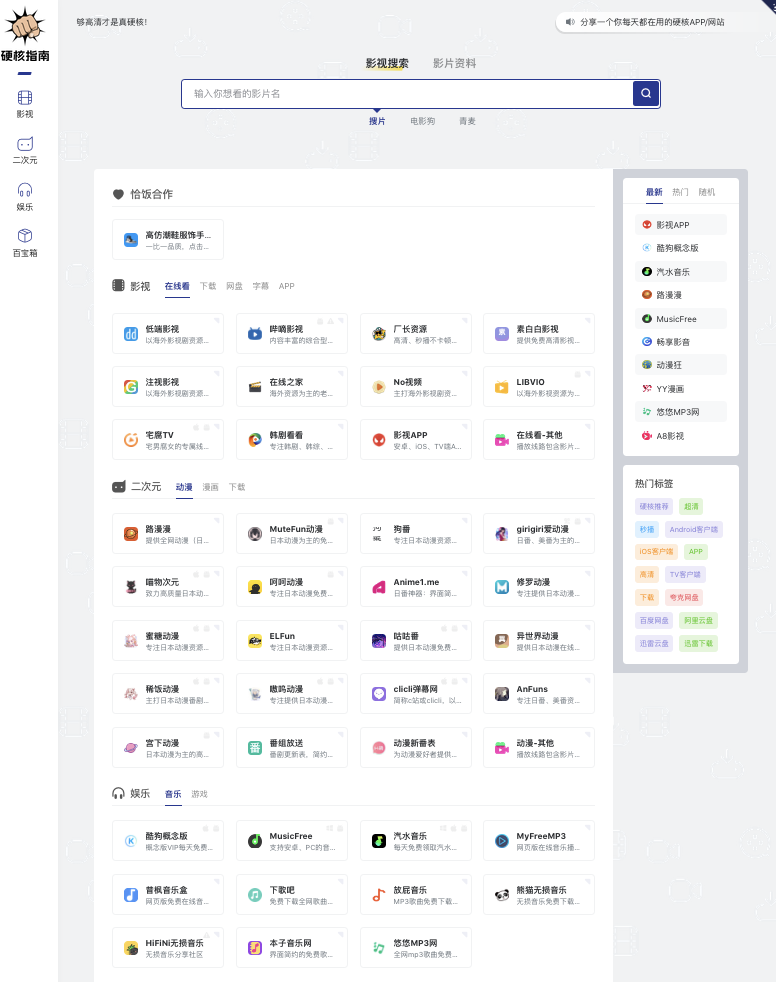Open 动漫狂 in the latest list
This screenshot has width=776, height=982.
point(681,365)
